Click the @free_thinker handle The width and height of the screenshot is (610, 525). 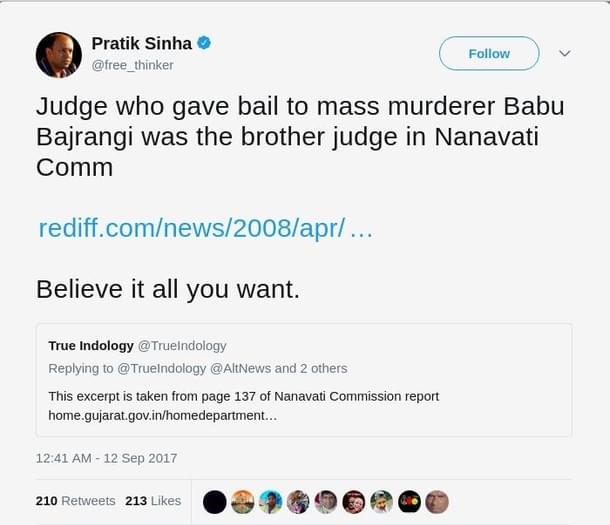click(x=132, y=65)
